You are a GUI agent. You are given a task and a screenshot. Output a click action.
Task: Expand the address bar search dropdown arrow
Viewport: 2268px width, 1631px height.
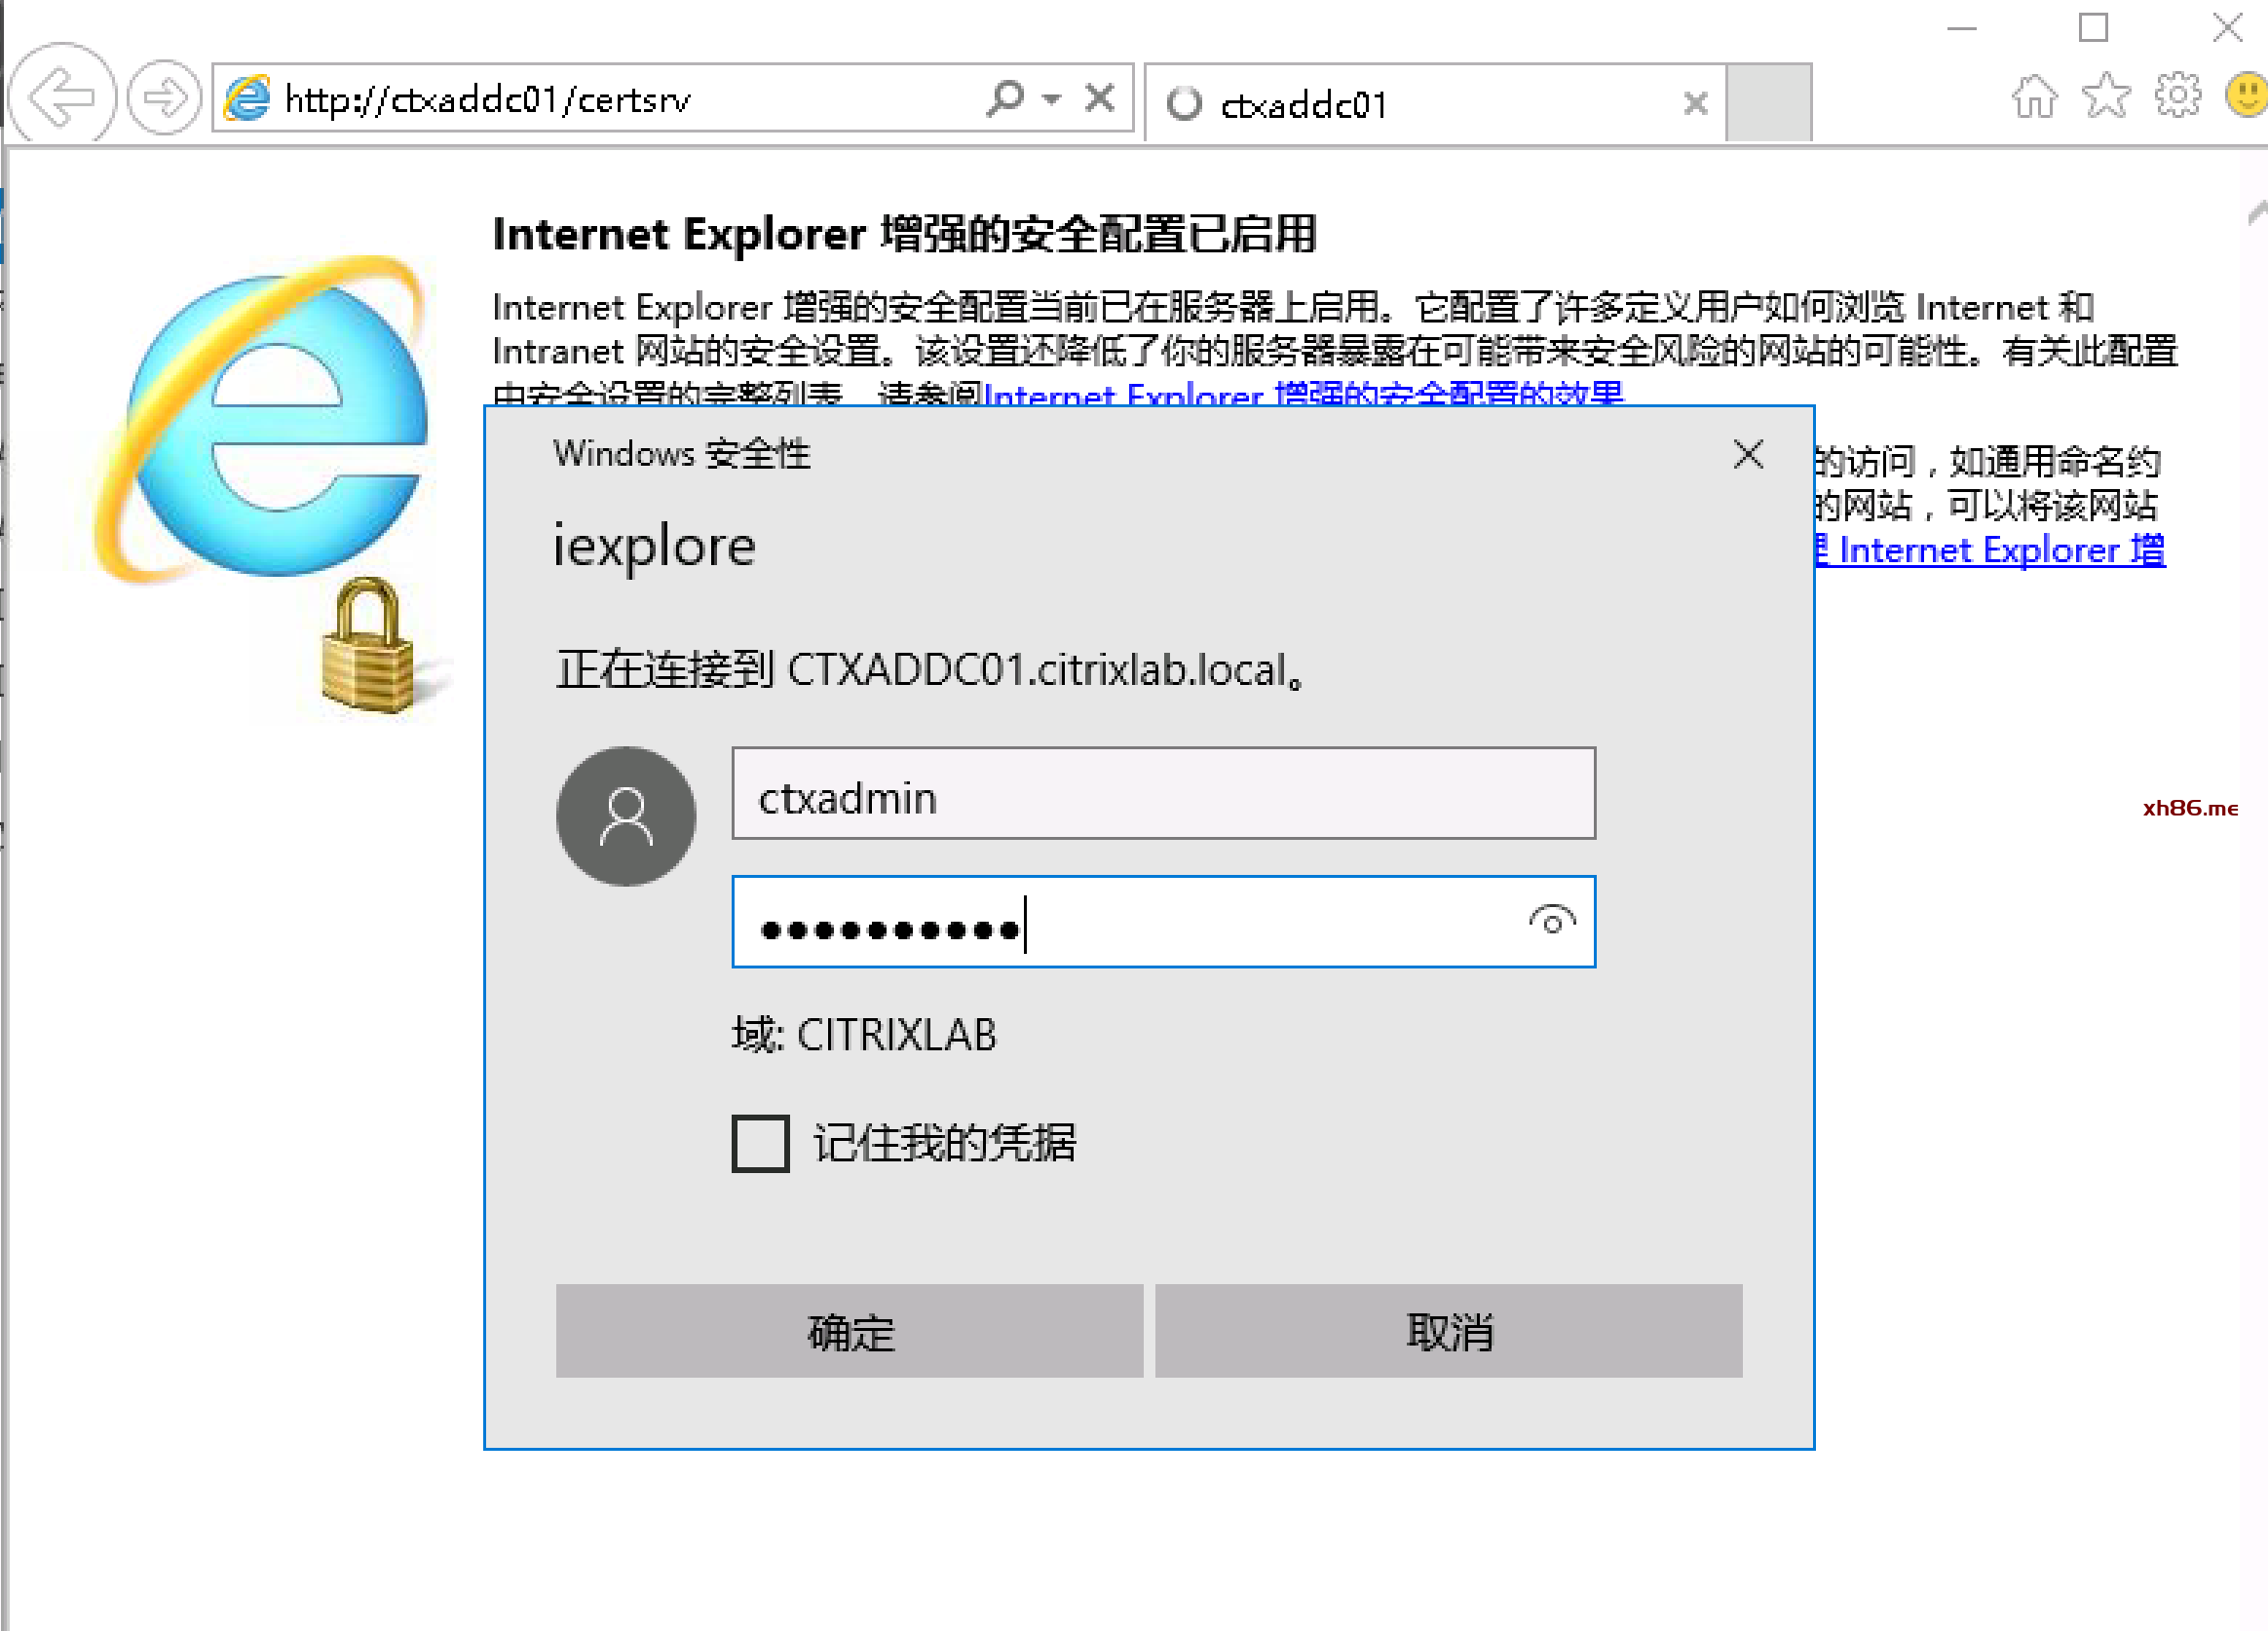(x=1051, y=99)
